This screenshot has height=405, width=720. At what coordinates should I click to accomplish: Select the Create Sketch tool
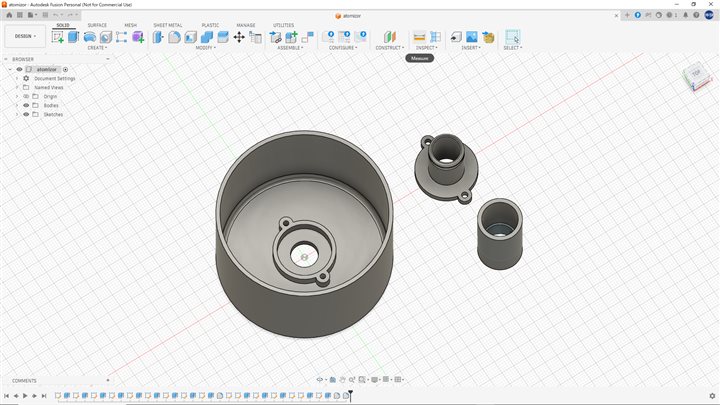coord(57,37)
